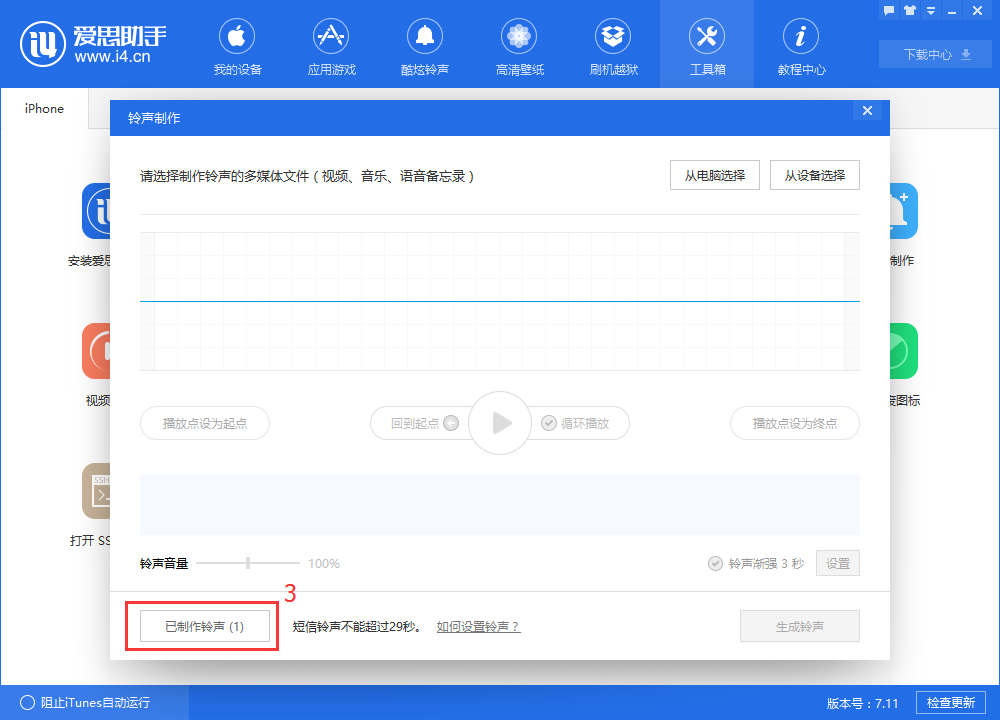Open the 高清壁纸 wallpapers section
Image resolution: width=1000 pixels, height=720 pixels.
pyautogui.click(x=518, y=45)
